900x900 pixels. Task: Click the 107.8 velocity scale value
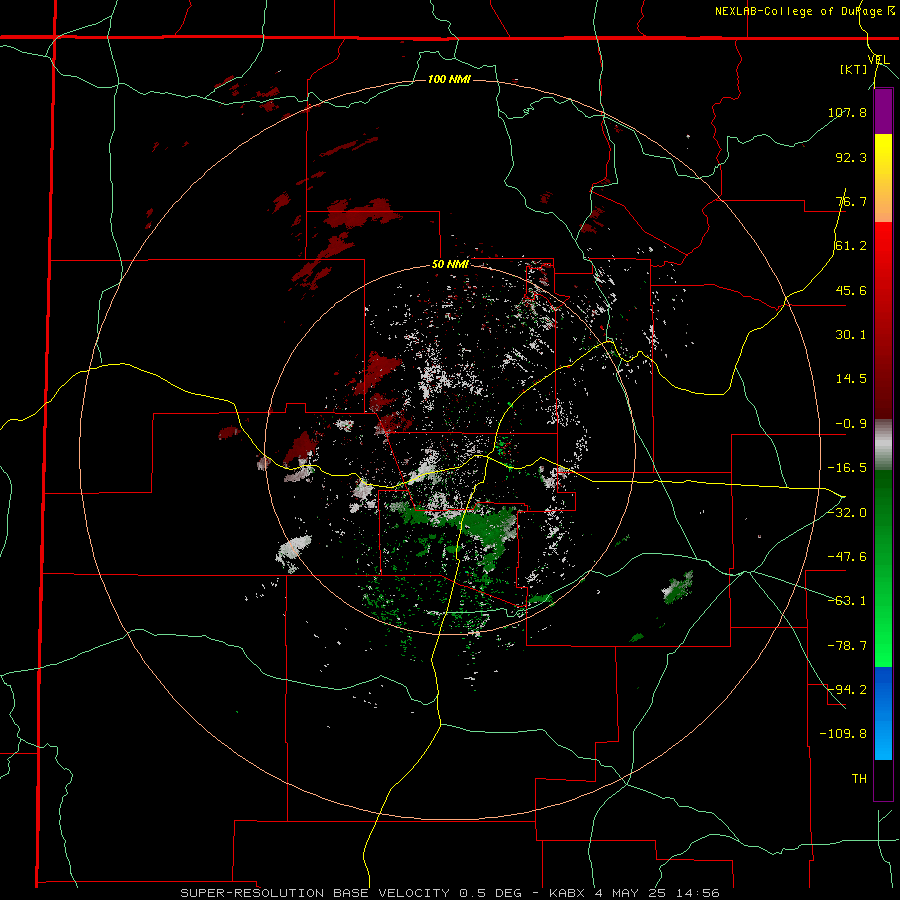(x=847, y=112)
